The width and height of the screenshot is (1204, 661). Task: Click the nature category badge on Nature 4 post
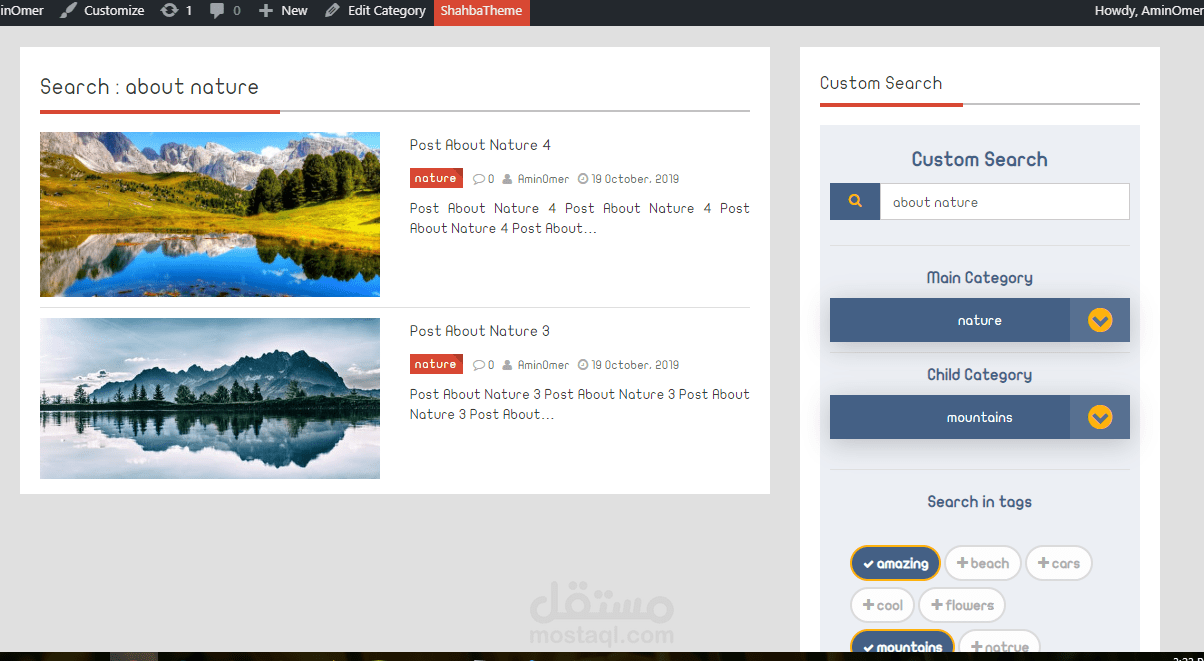(x=436, y=178)
